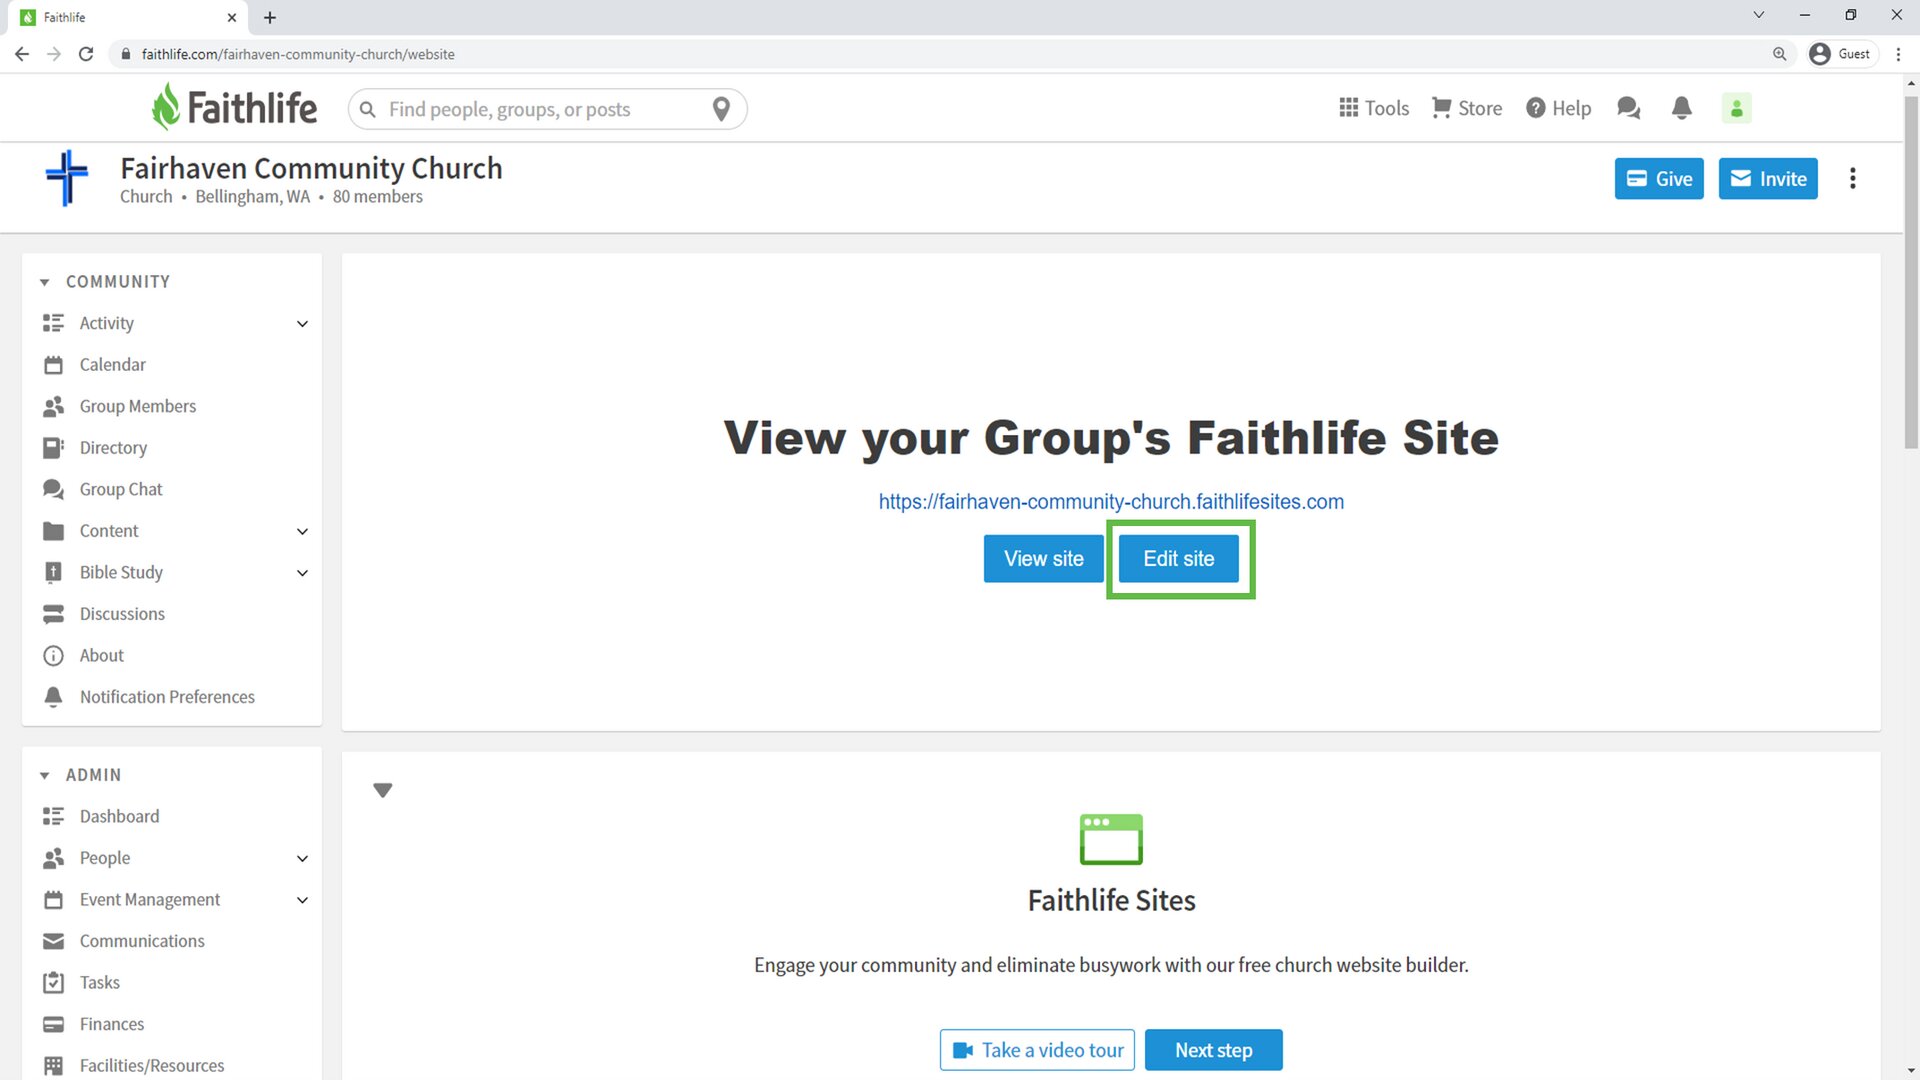Click the Faithlife logo
Image resolution: width=1920 pixels, height=1080 pixels.
pos(234,107)
